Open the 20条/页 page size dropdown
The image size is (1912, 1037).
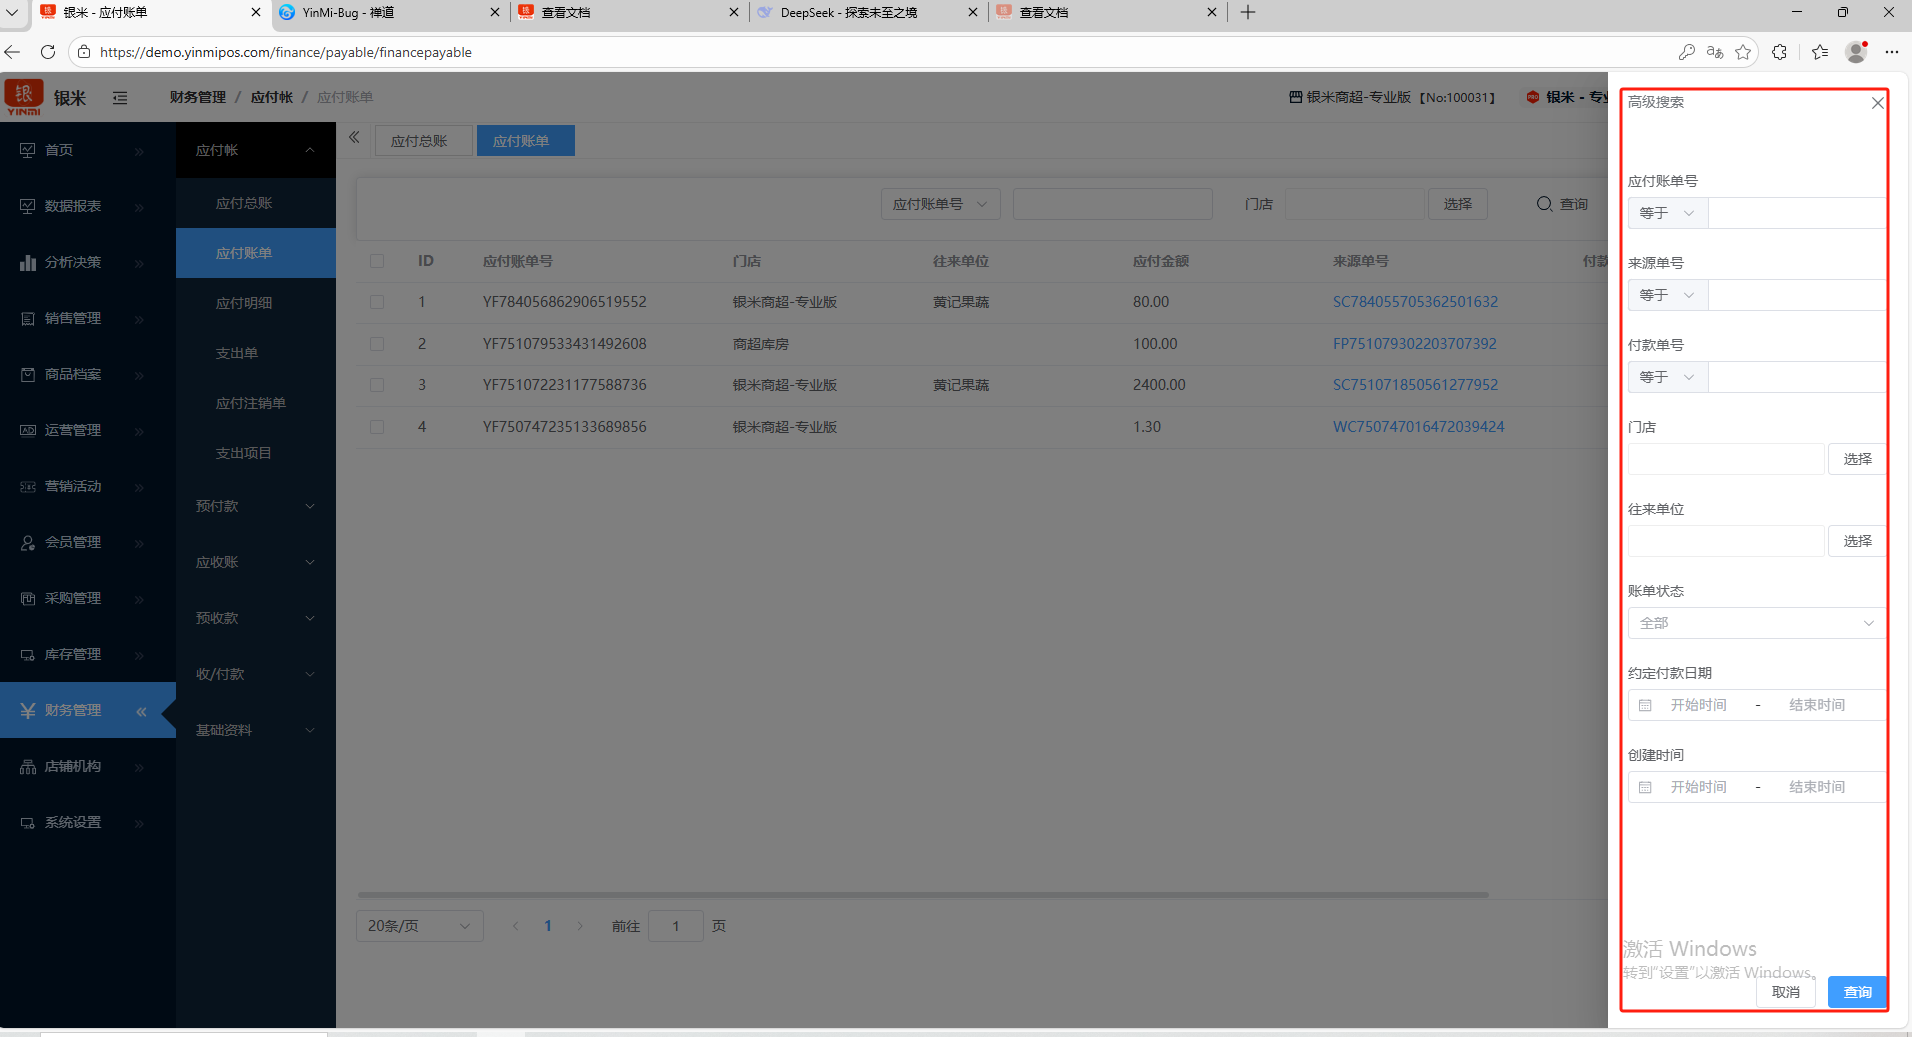tap(419, 926)
